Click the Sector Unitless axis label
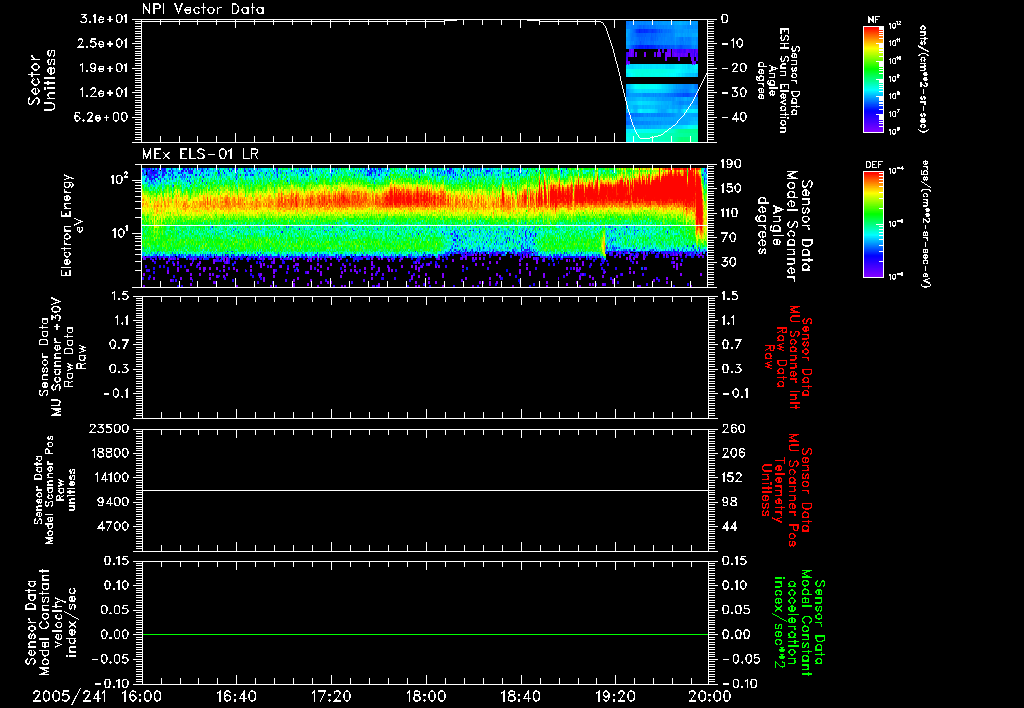The height and width of the screenshot is (708, 1024). click(x=40, y=80)
